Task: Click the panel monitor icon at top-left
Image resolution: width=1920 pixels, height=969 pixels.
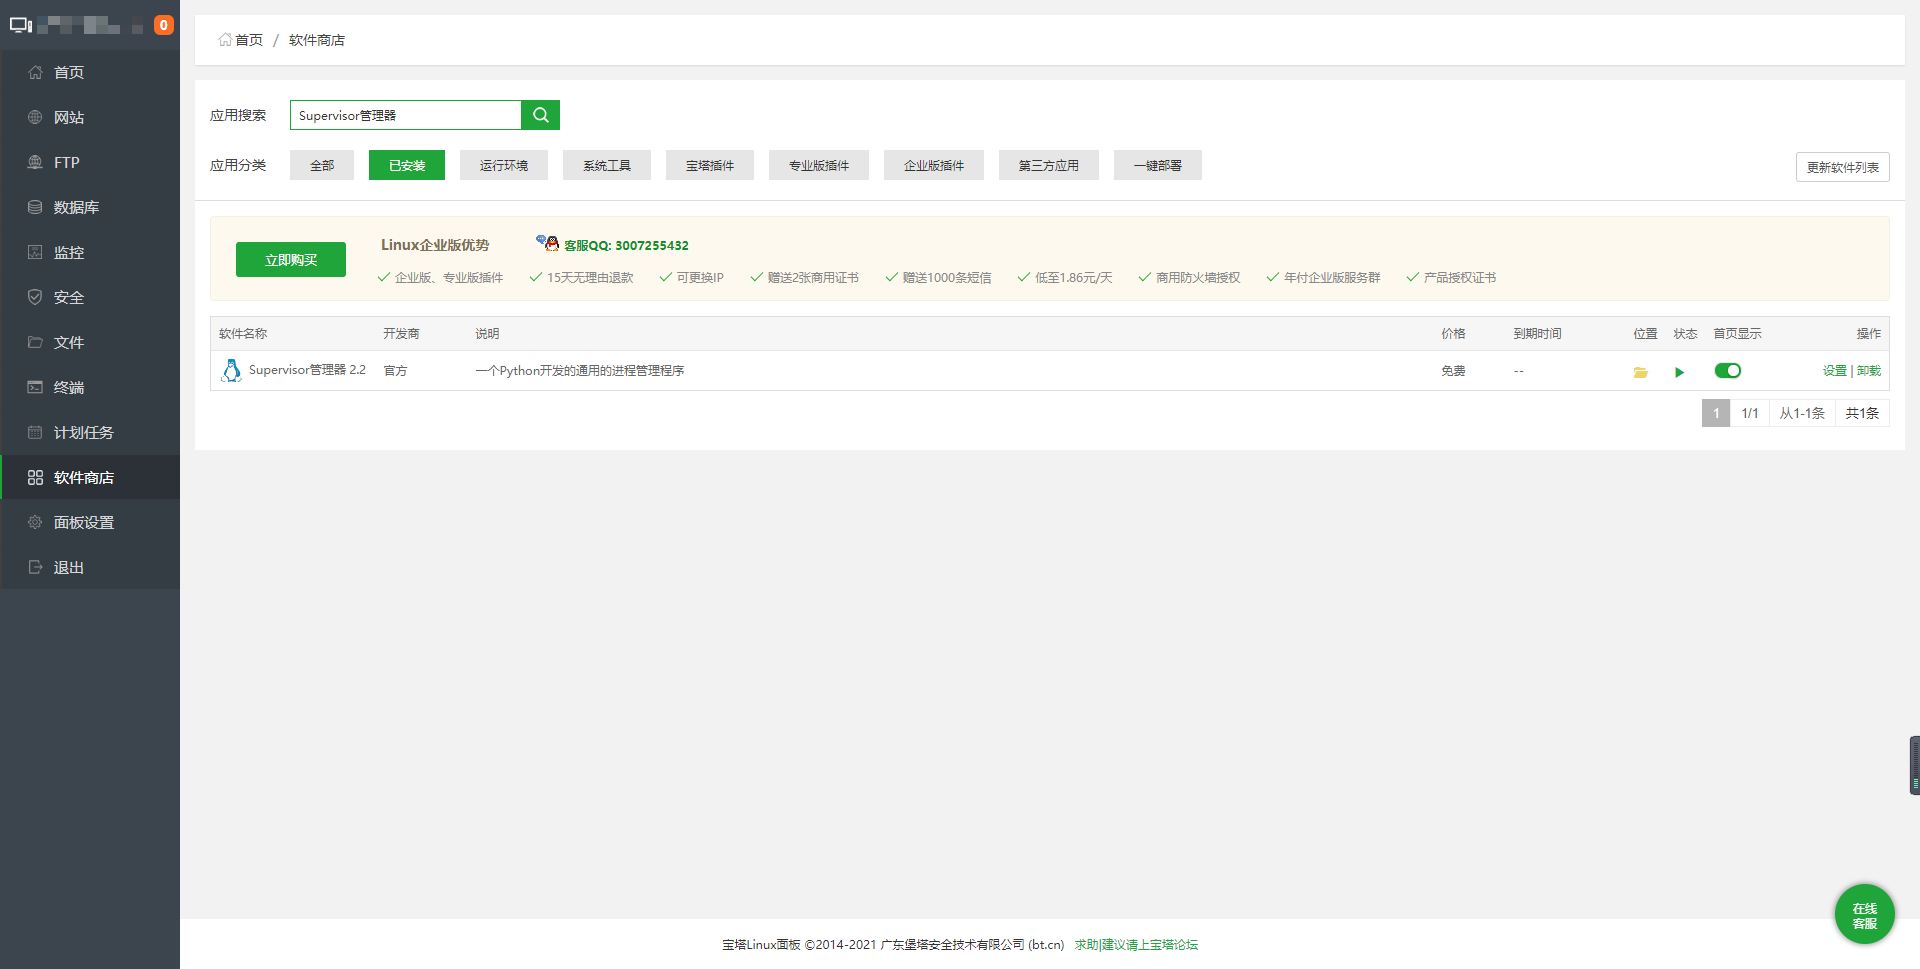Action: (21, 25)
